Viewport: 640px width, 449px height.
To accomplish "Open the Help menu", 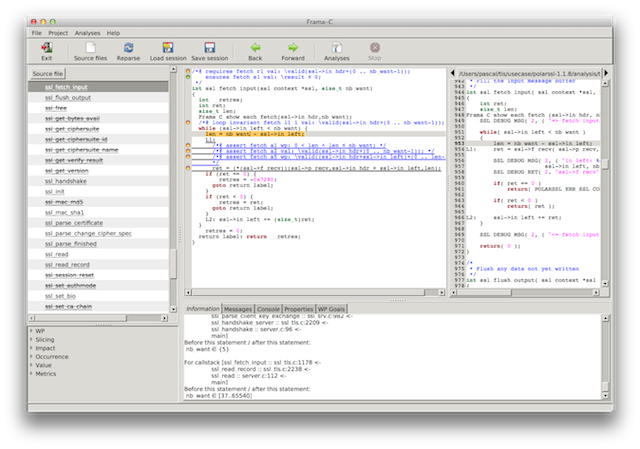I will 113,33.
